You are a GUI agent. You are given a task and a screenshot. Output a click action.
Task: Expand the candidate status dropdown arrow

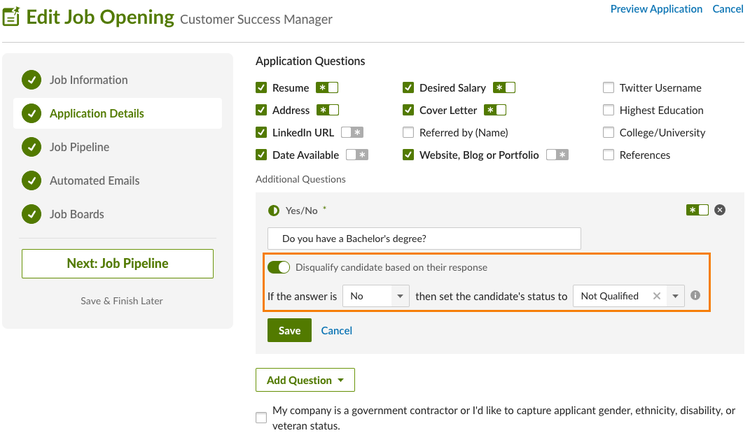click(x=676, y=296)
